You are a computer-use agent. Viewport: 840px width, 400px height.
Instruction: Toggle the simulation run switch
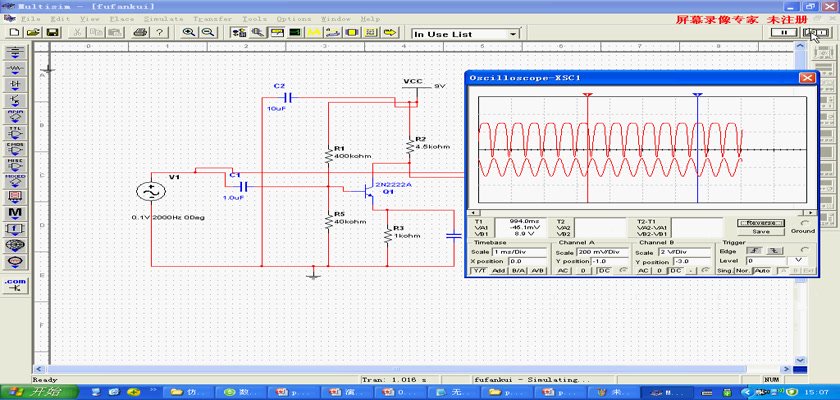point(816,33)
